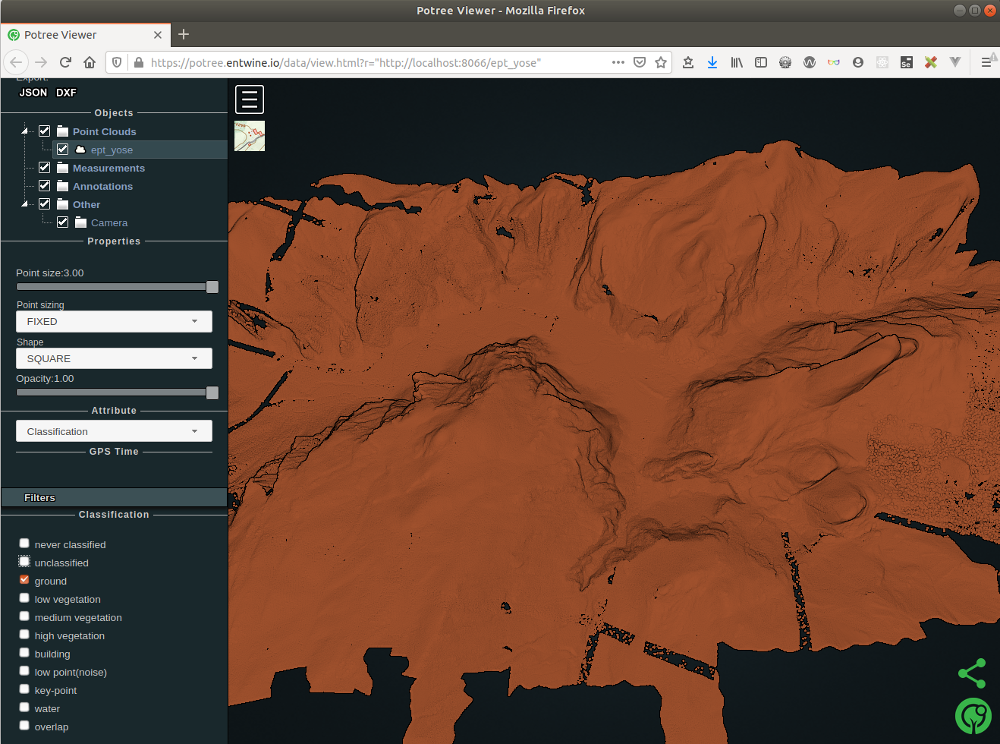
Task: Click the Opacity slider handle
Action: [x=212, y=392]
